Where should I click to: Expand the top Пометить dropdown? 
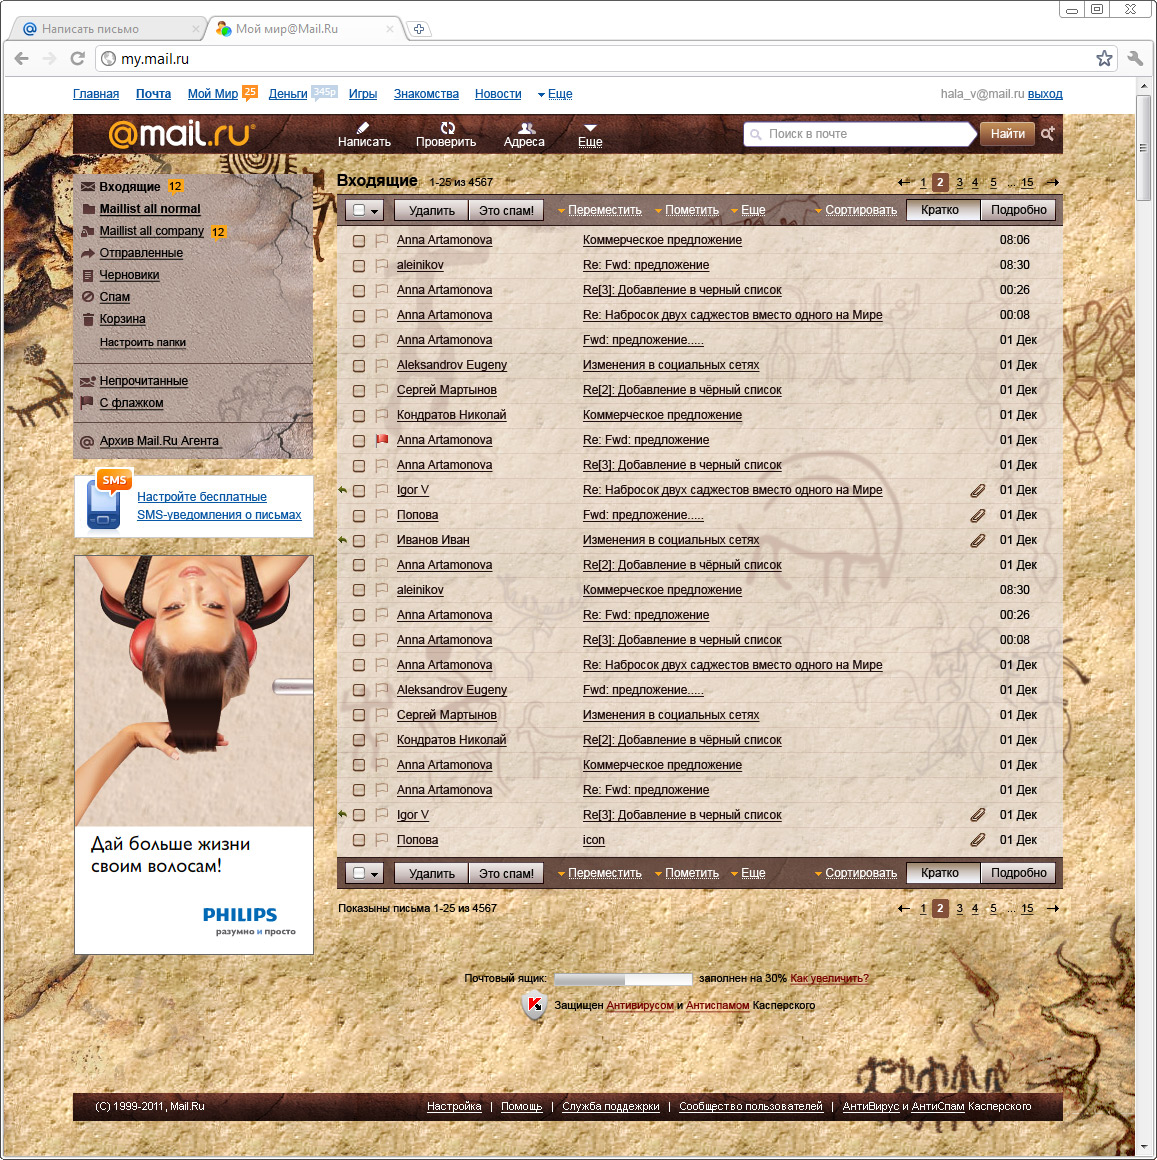687,210
